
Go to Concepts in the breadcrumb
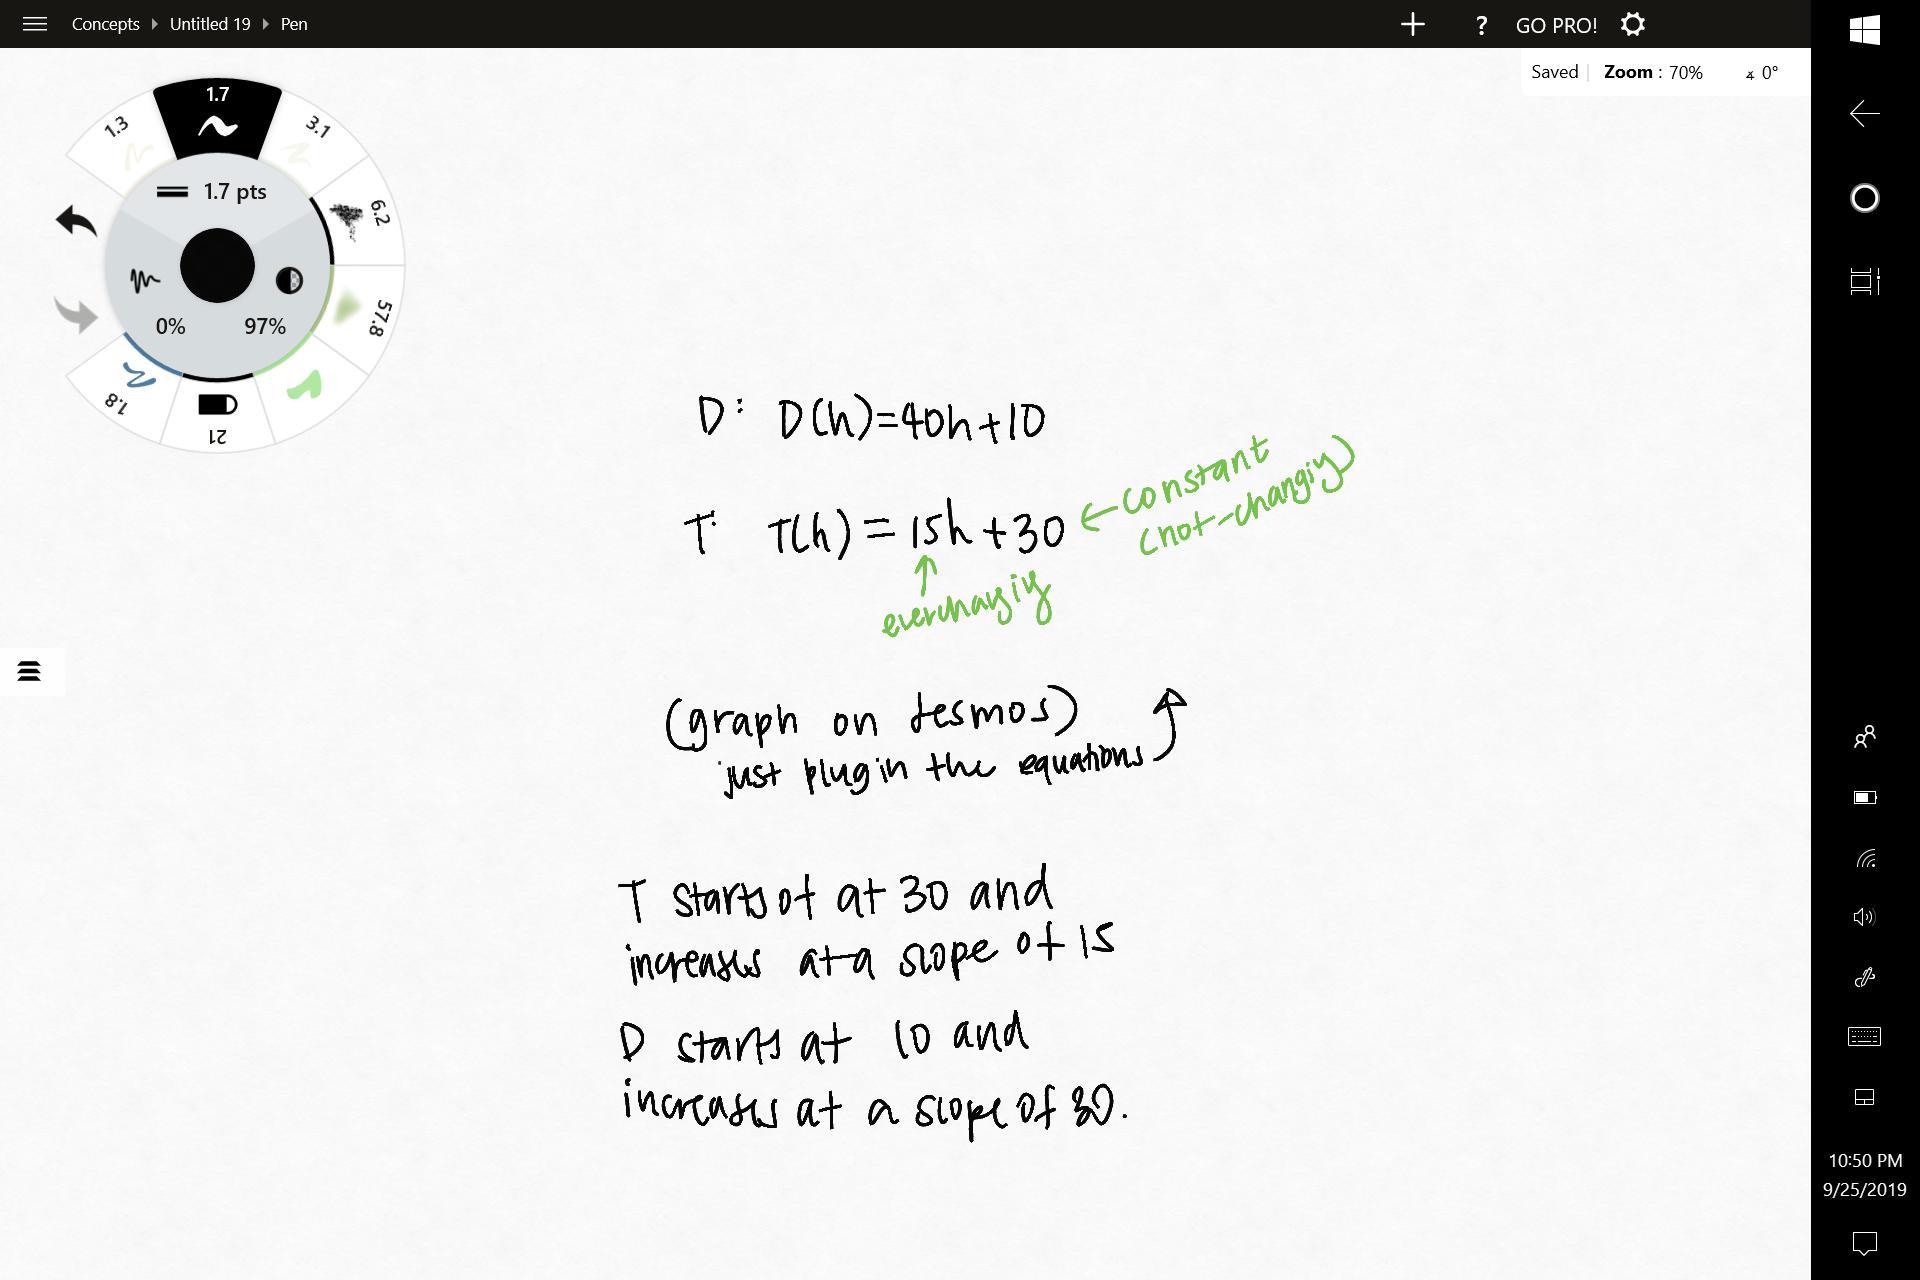[105, 24]
